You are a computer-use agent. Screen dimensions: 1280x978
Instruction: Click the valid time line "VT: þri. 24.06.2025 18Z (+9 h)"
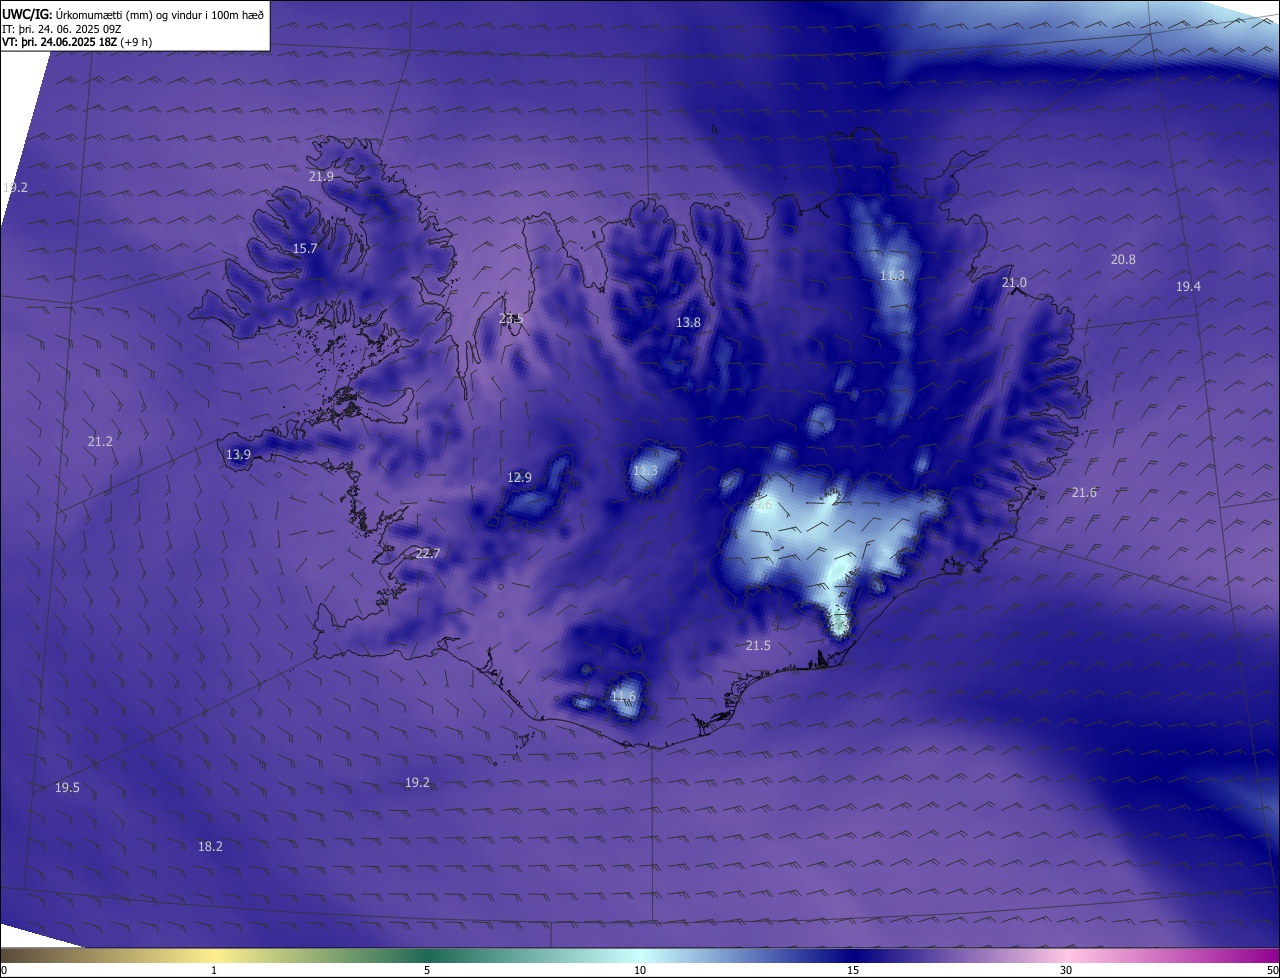tap(77, 43)
